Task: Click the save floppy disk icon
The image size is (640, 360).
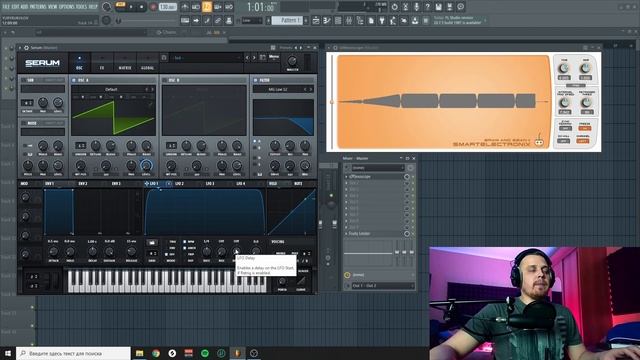Action: [438, 7]
